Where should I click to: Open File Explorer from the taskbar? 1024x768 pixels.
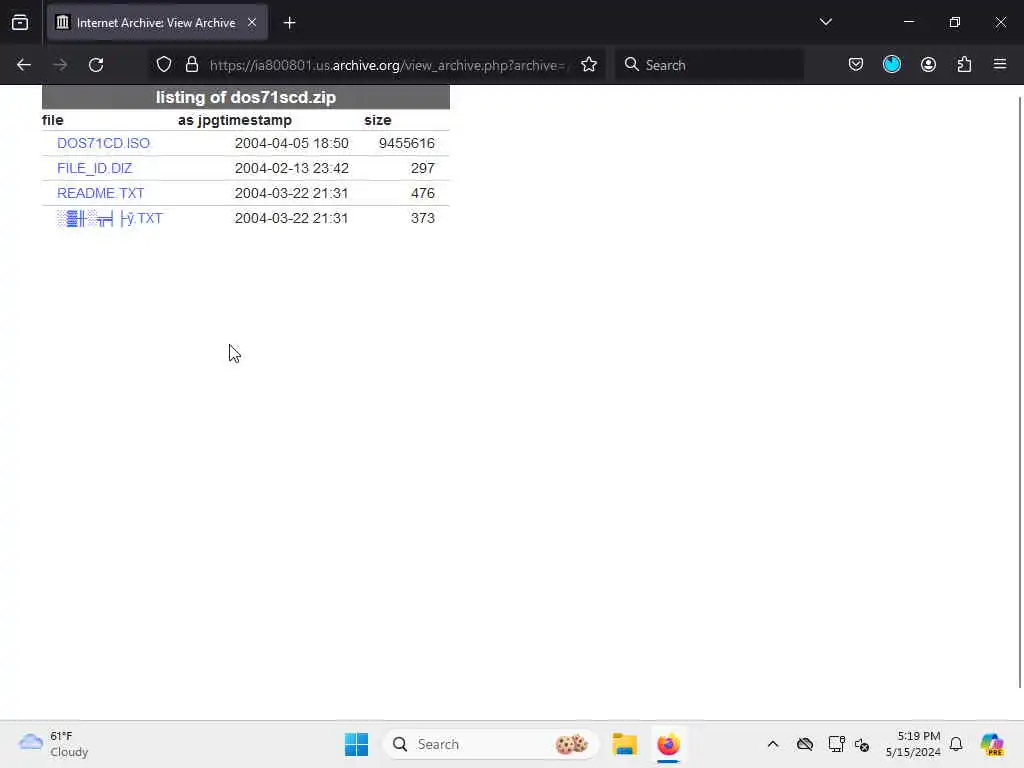point(624,744)
